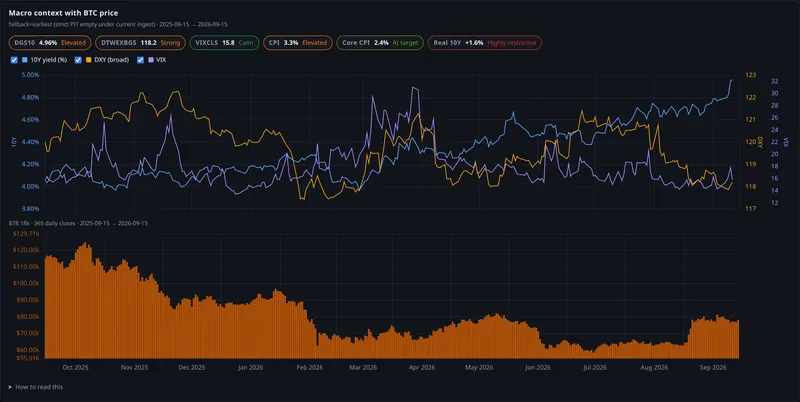This screenshot has width=800, height=402.
Task: Click the 4.40% yield axis label
Action: 30,142
